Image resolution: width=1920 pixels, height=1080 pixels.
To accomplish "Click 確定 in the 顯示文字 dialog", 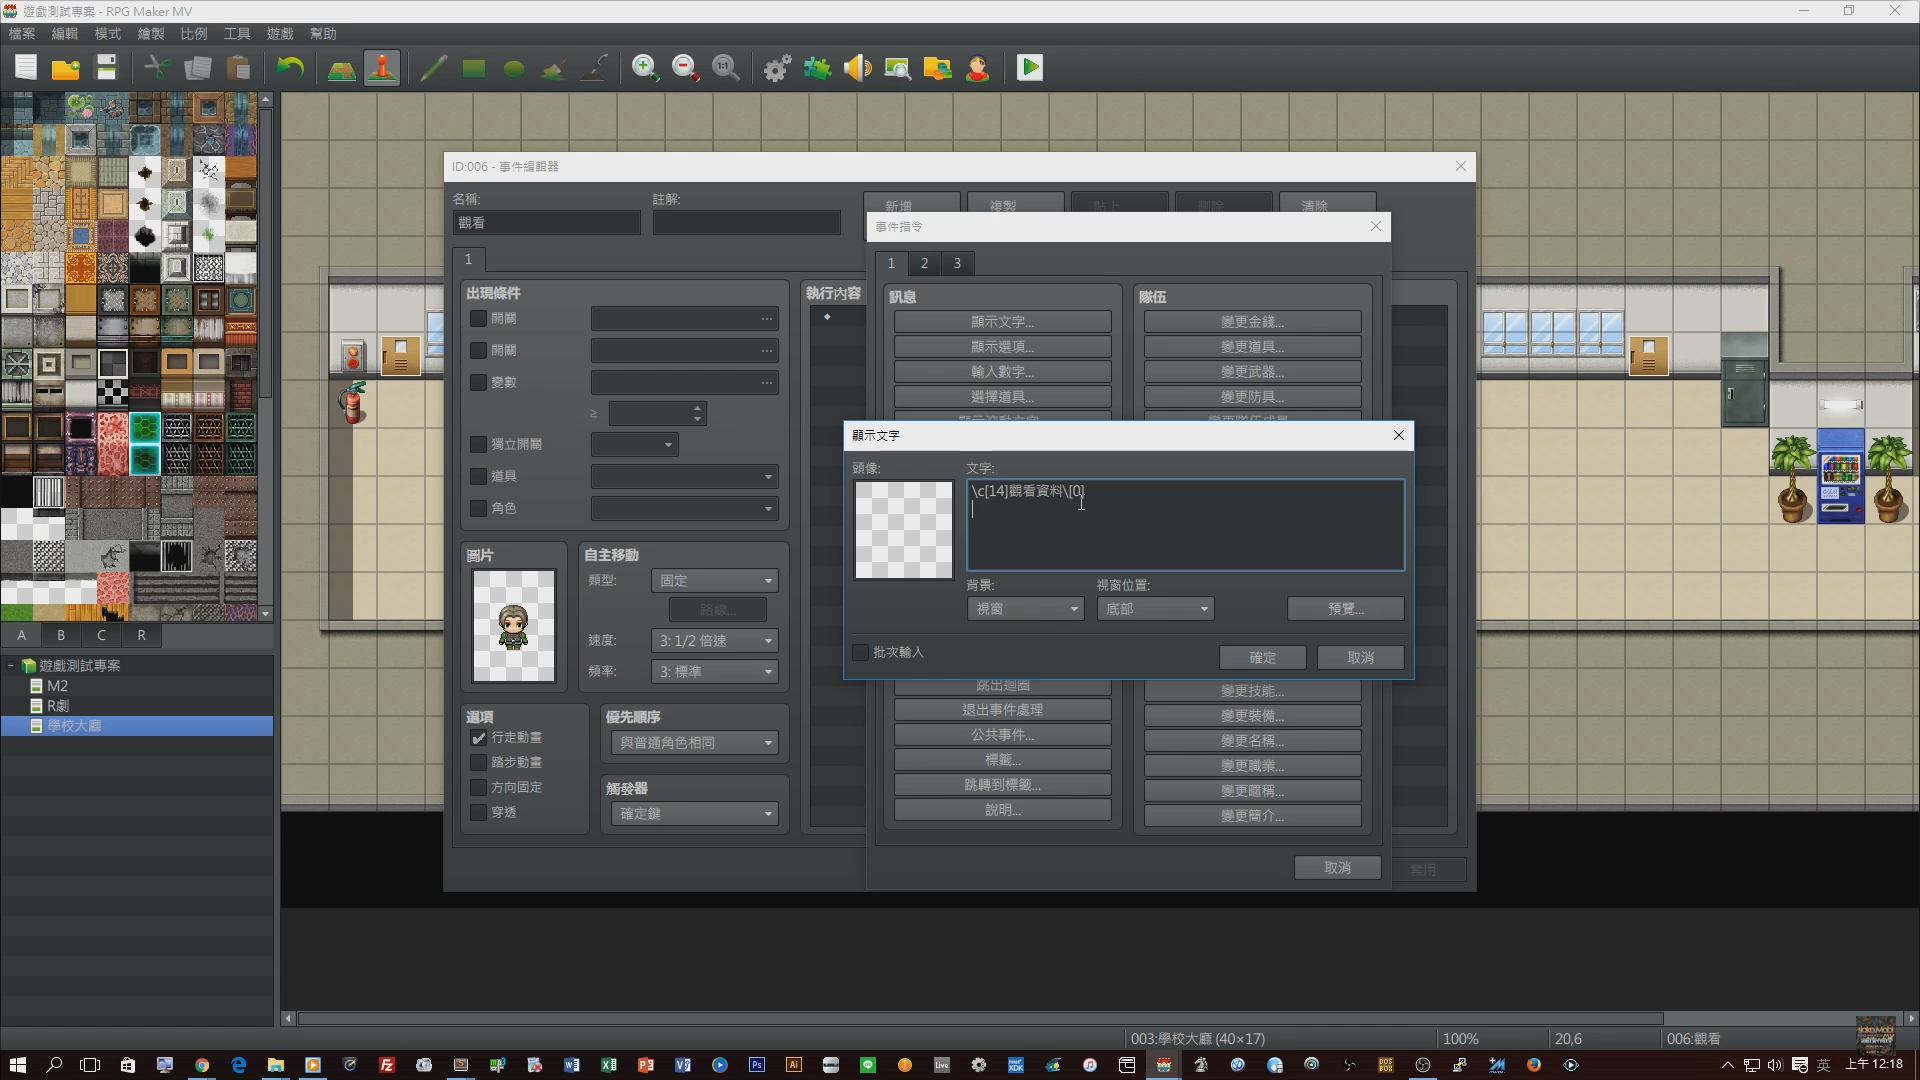I will point(1262,657).
